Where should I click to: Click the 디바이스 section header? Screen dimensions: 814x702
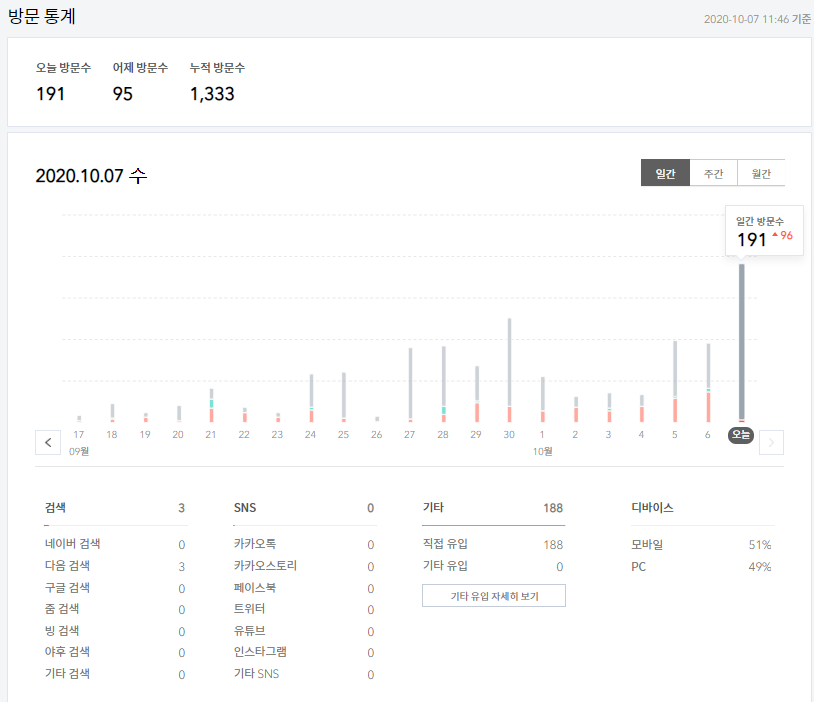[x=652, y=508]
